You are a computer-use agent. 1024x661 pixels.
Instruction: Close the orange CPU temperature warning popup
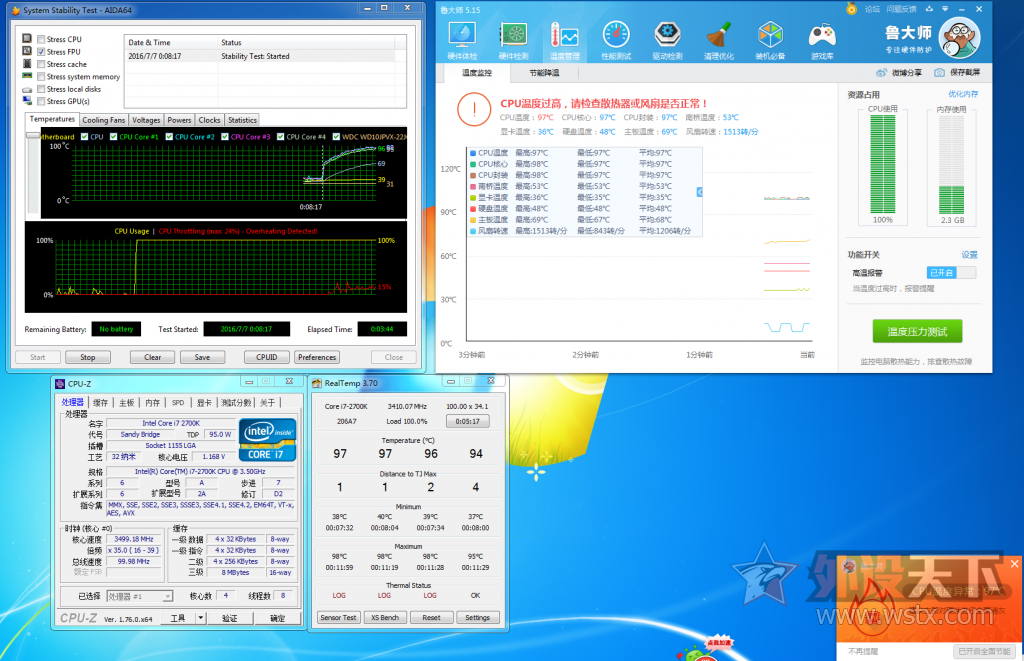(x=1014, y=564)
